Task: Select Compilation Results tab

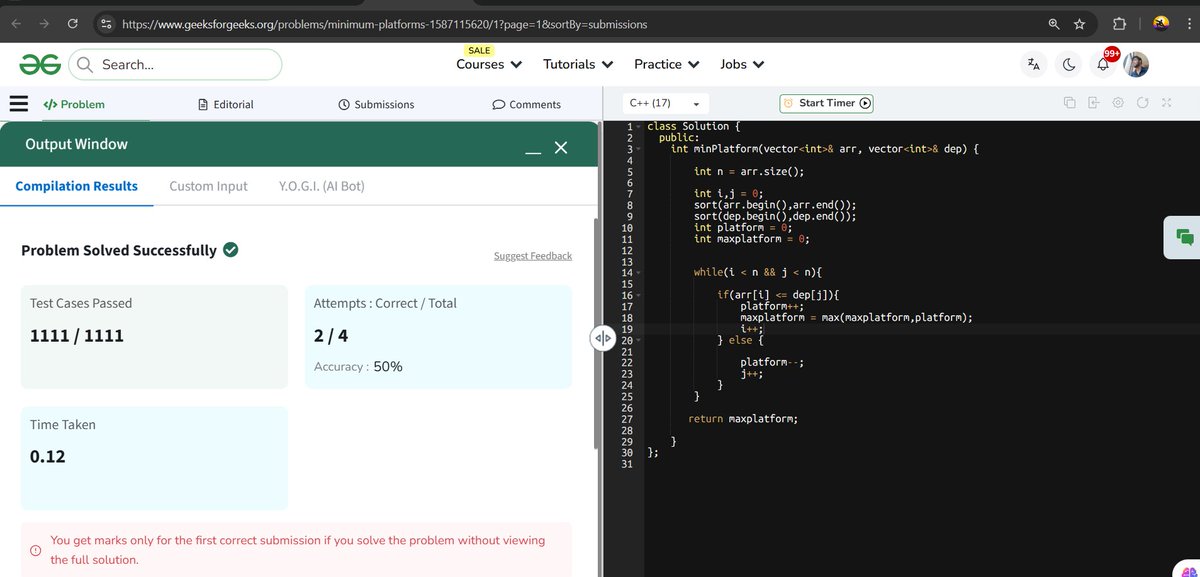Action: click(77, 186)
